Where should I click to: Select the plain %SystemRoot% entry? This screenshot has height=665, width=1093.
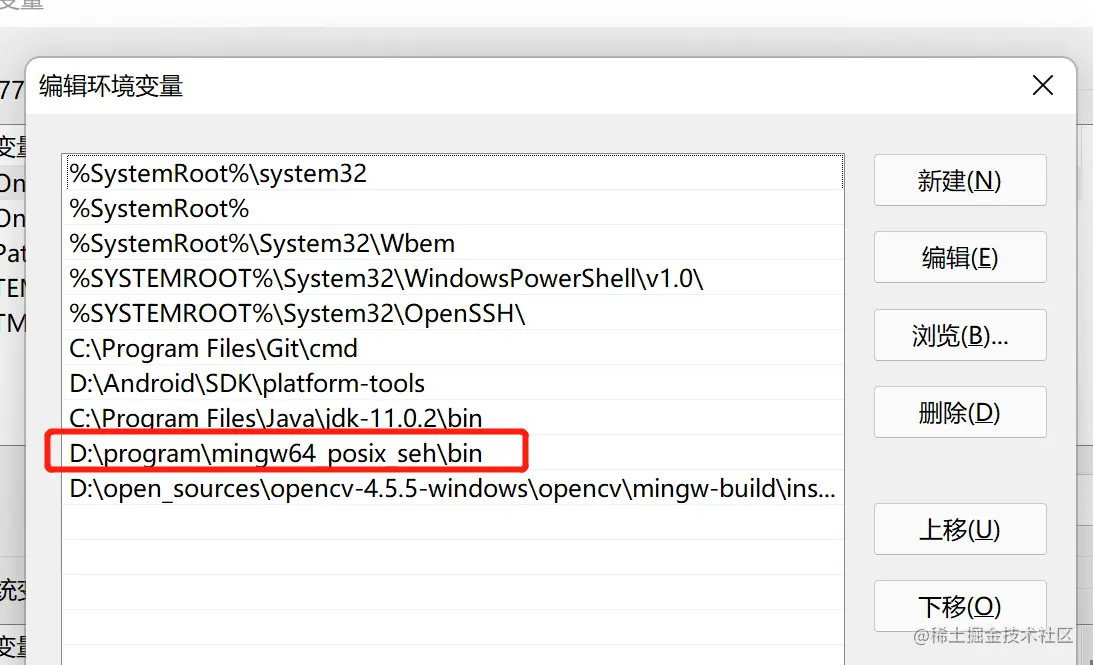[x=453, y=208]
